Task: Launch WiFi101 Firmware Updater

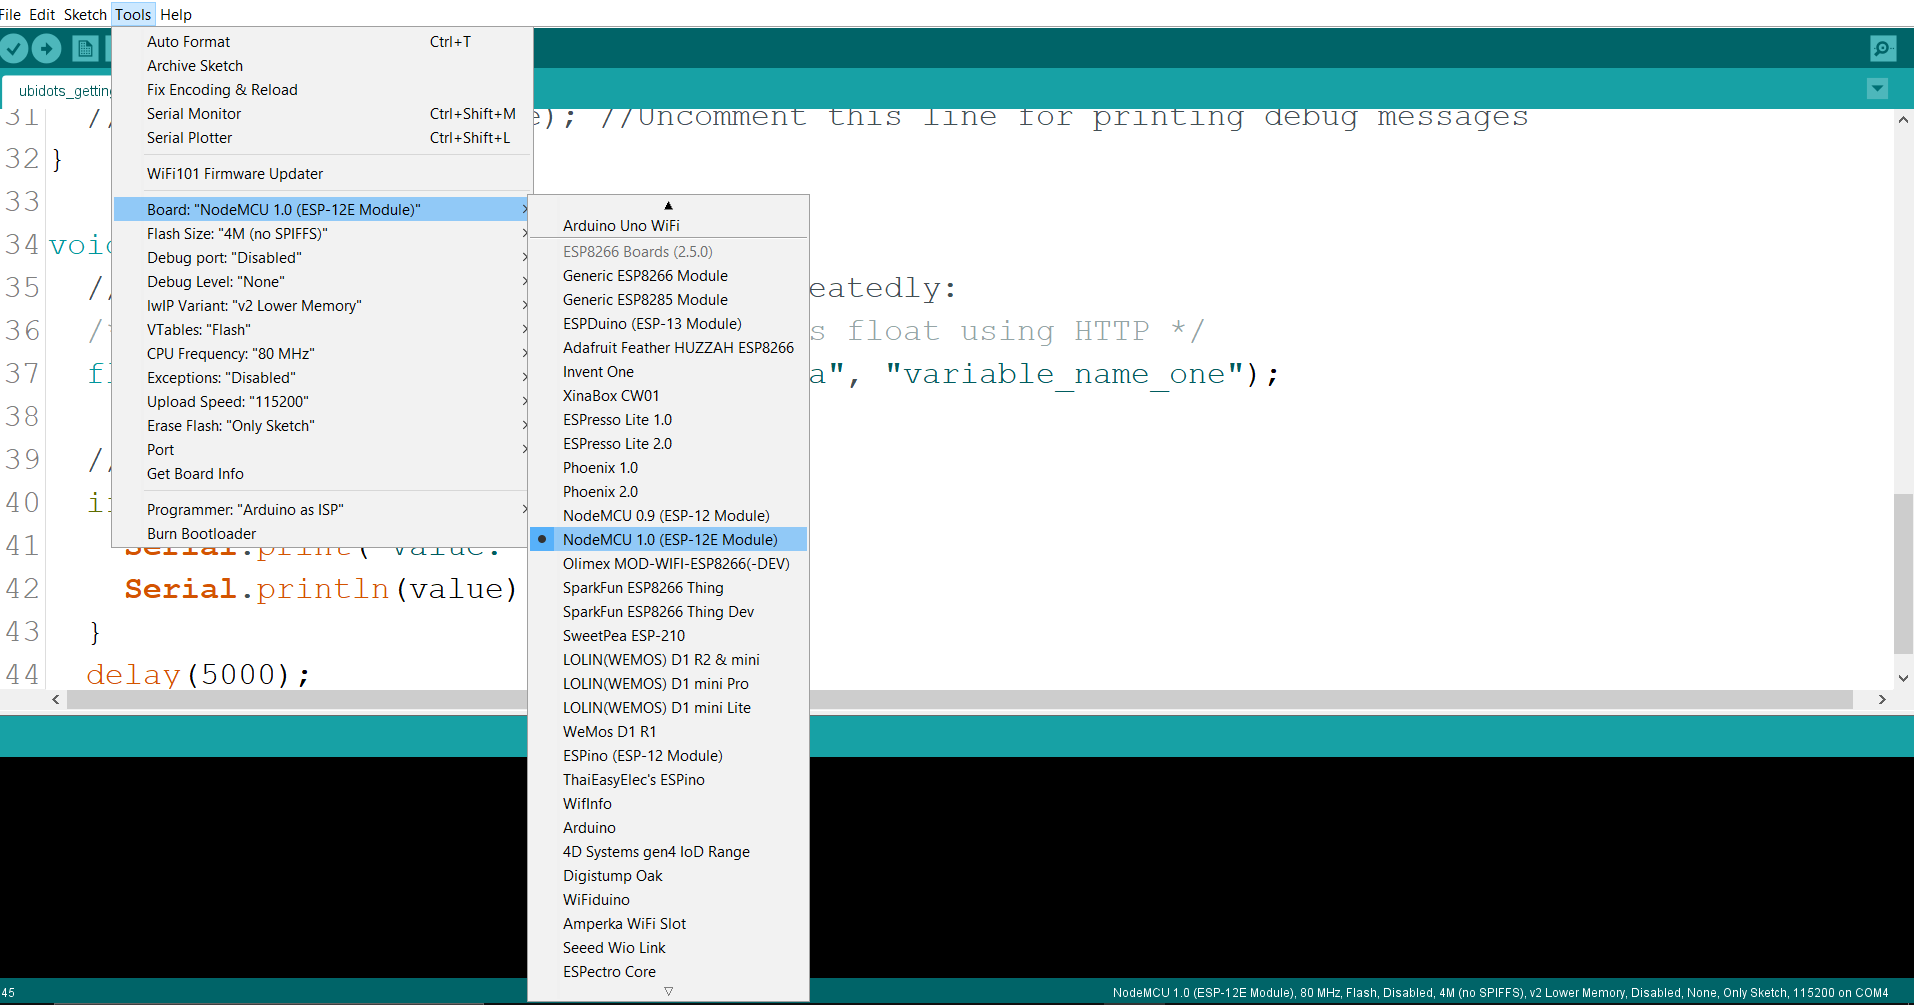Action: pyautogui.click(x=321, y=174)
